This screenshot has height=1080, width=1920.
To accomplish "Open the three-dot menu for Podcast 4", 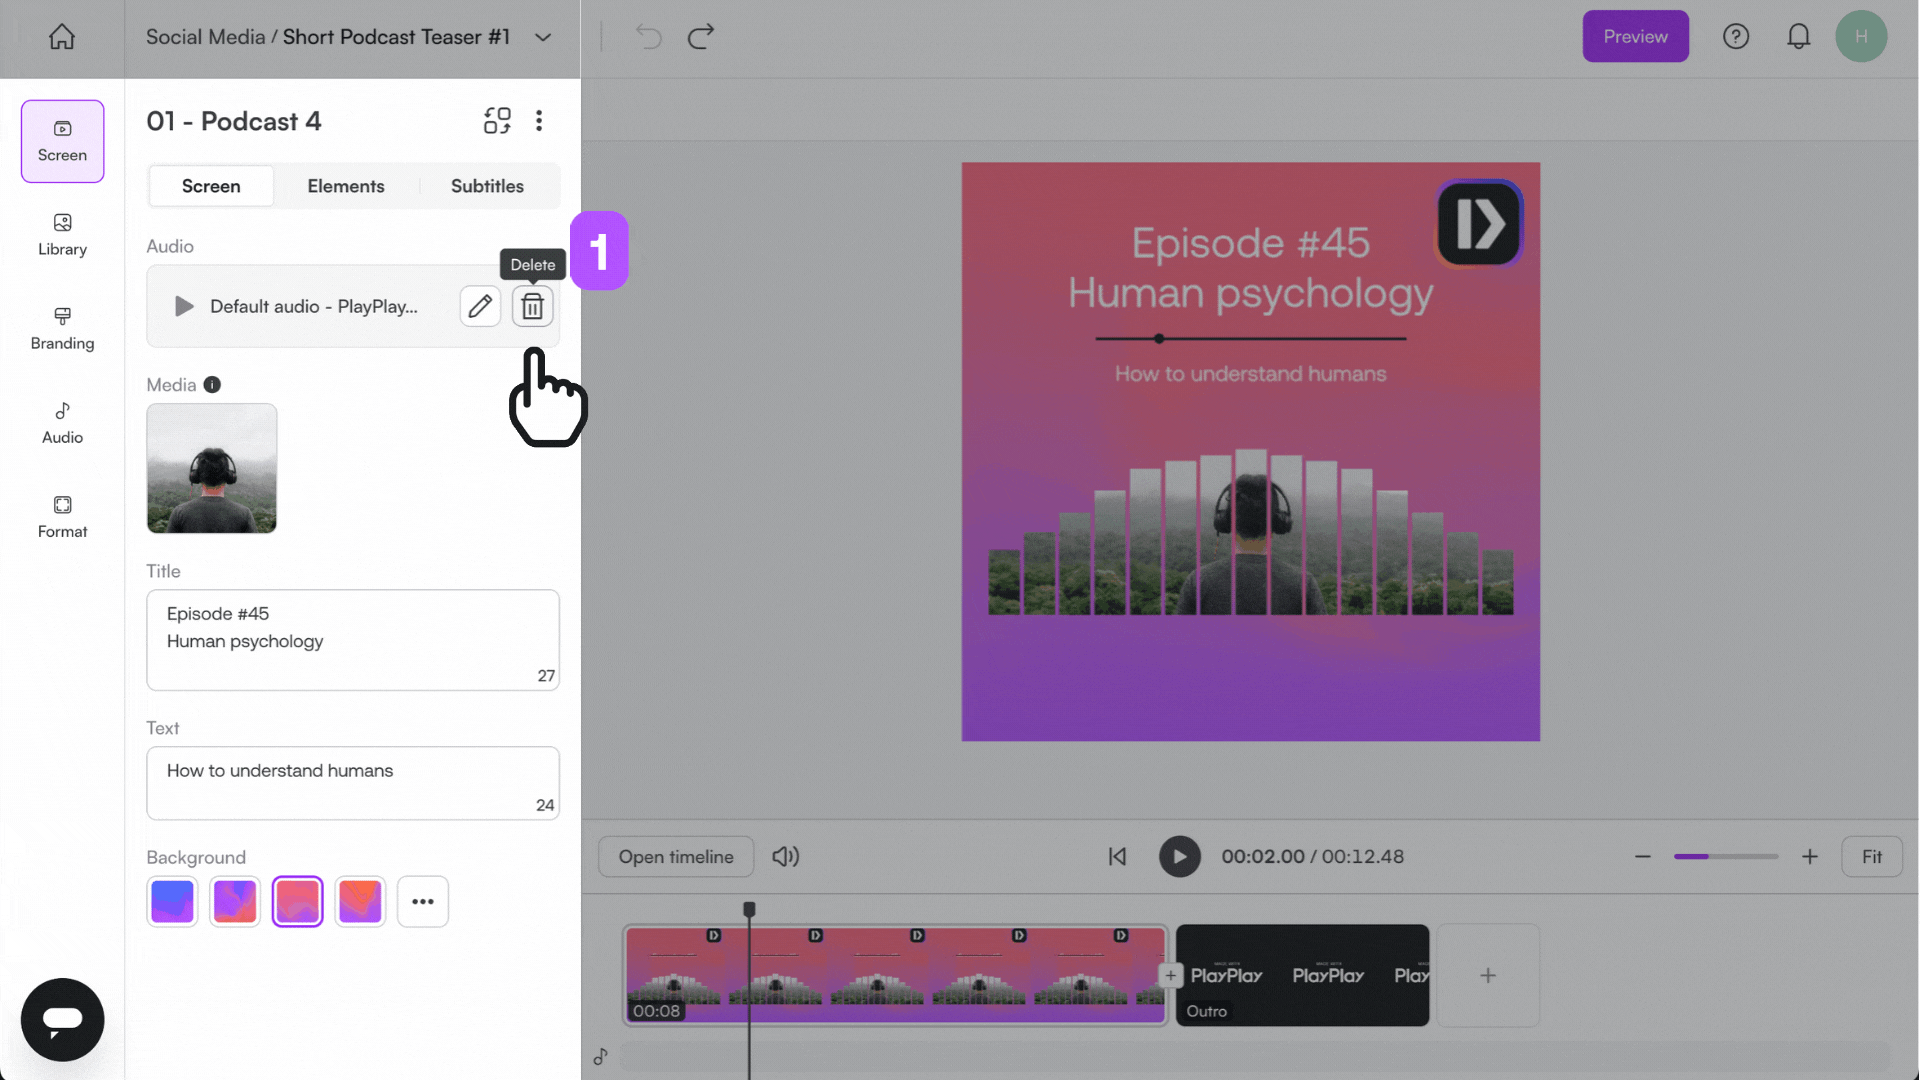I will [539, 120].
